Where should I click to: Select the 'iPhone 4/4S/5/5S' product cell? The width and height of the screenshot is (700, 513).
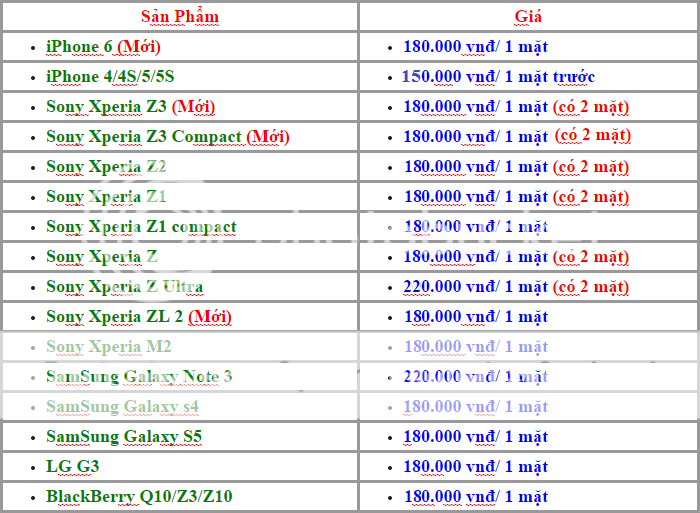110,76
